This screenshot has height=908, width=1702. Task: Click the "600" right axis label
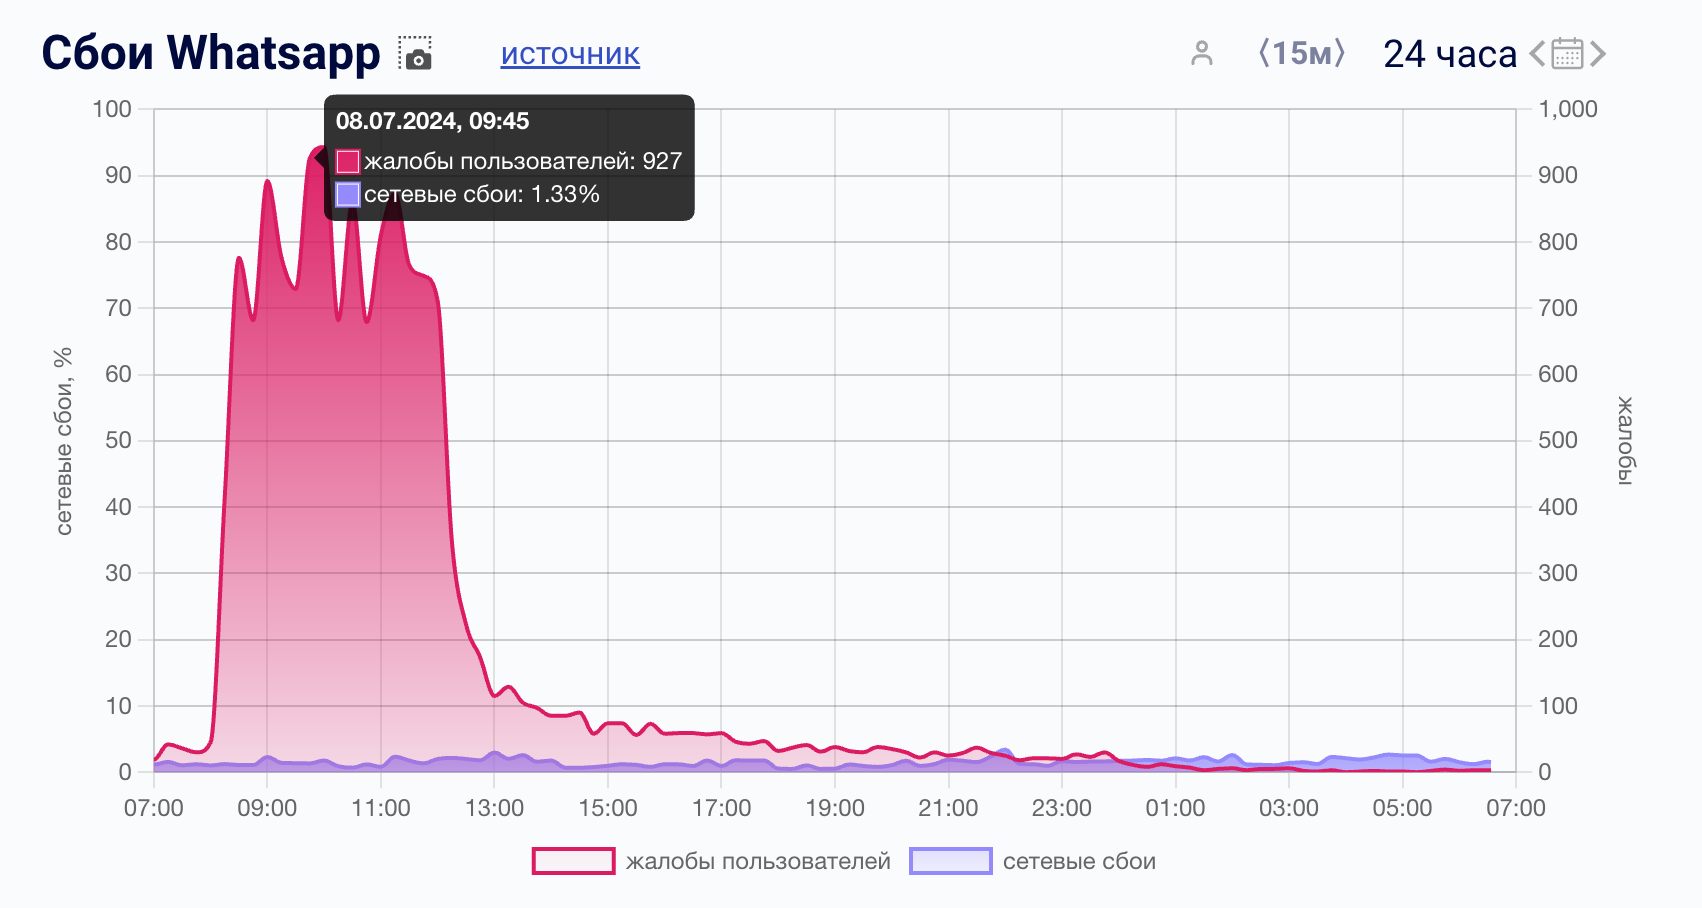[x=1558, y=374]
